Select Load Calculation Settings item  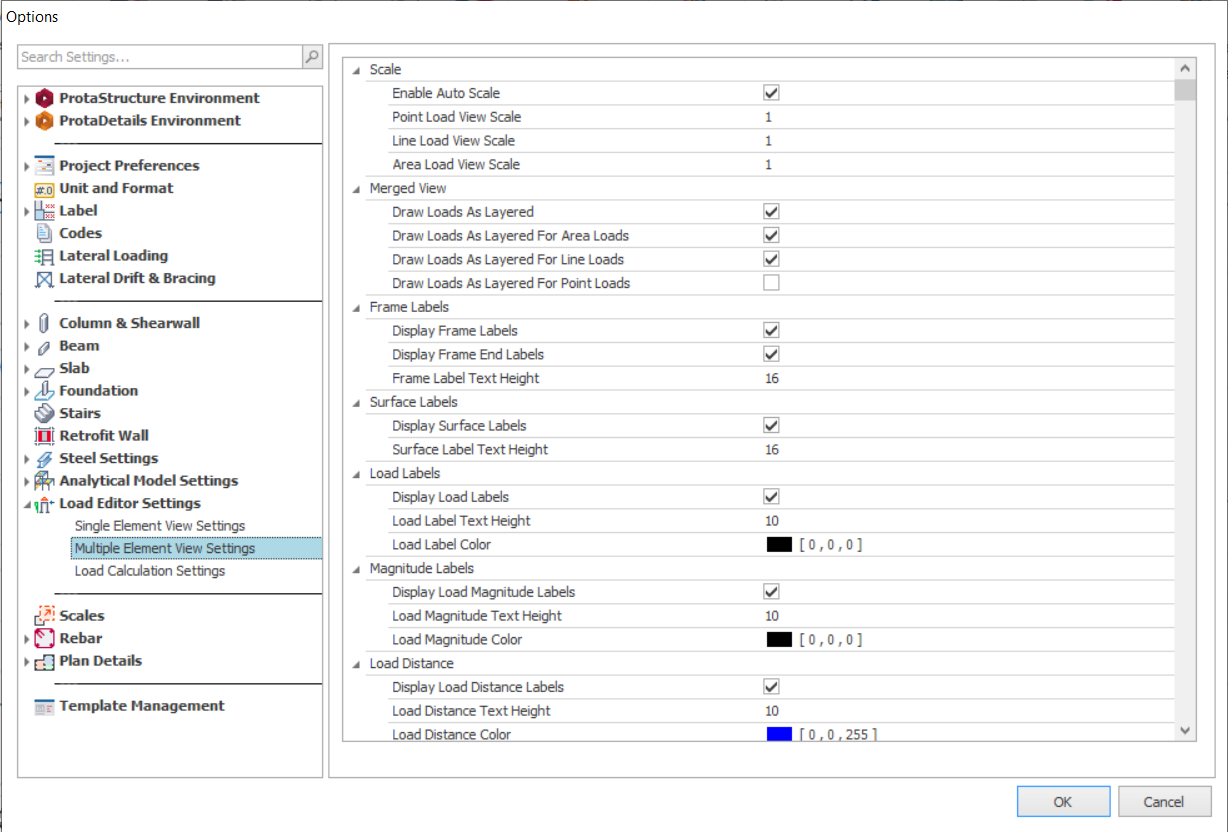pos(149,571)
